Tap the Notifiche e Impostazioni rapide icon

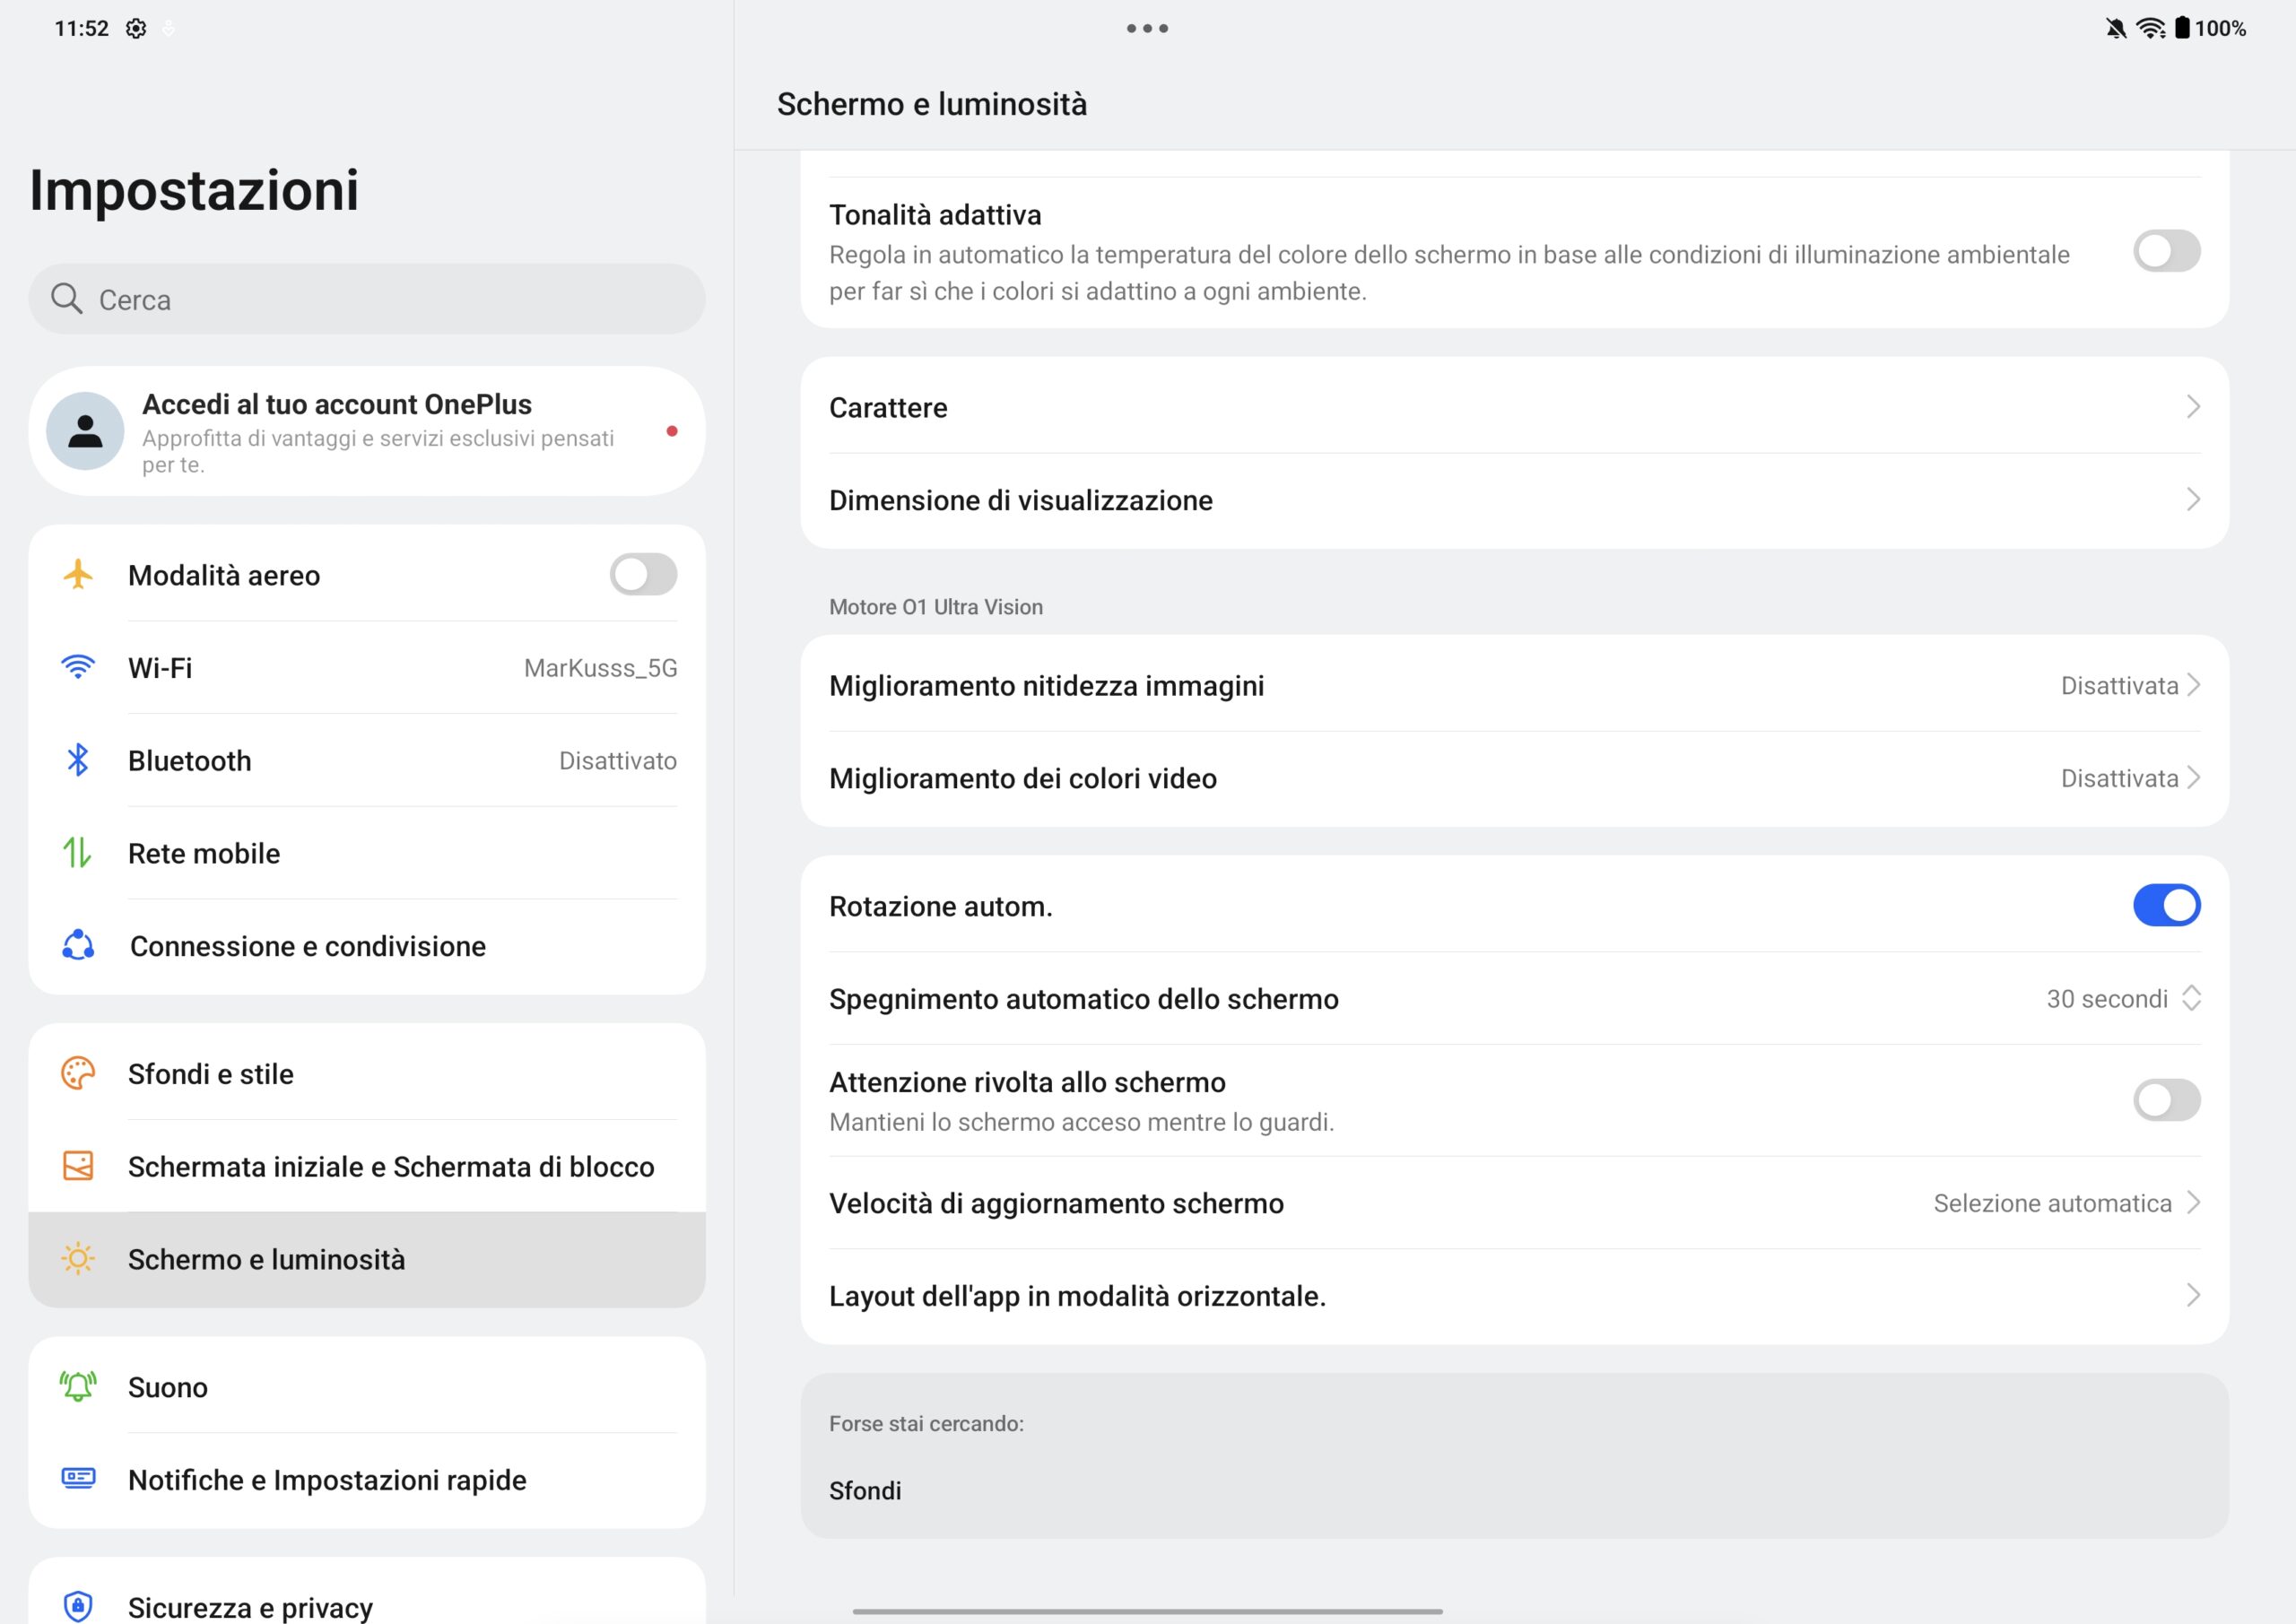(78, 1479)
